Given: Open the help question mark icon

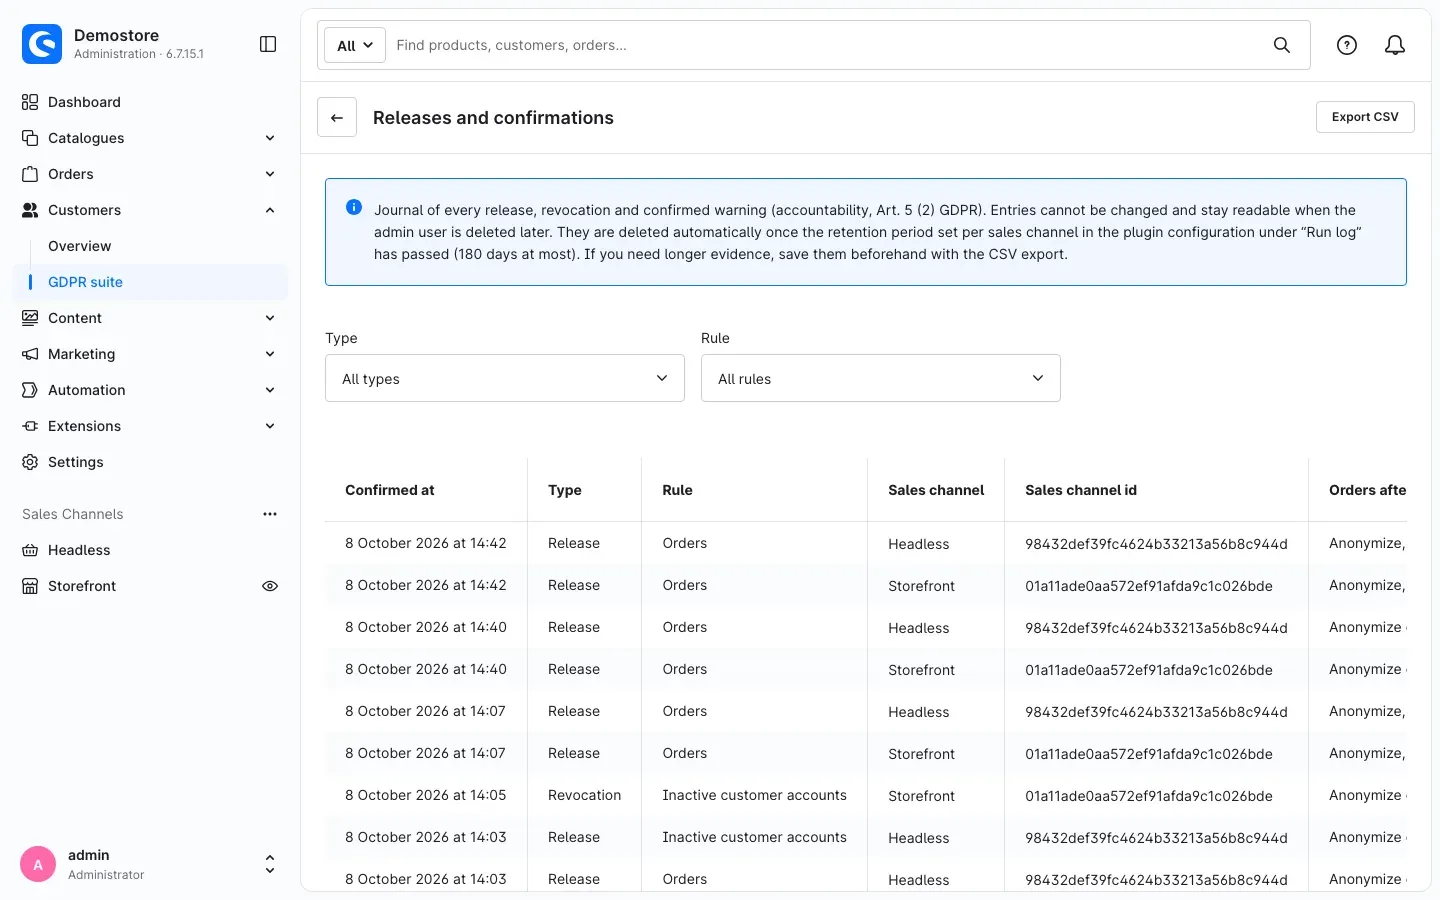Looking at the screenshot, I should coord(1347,45).
